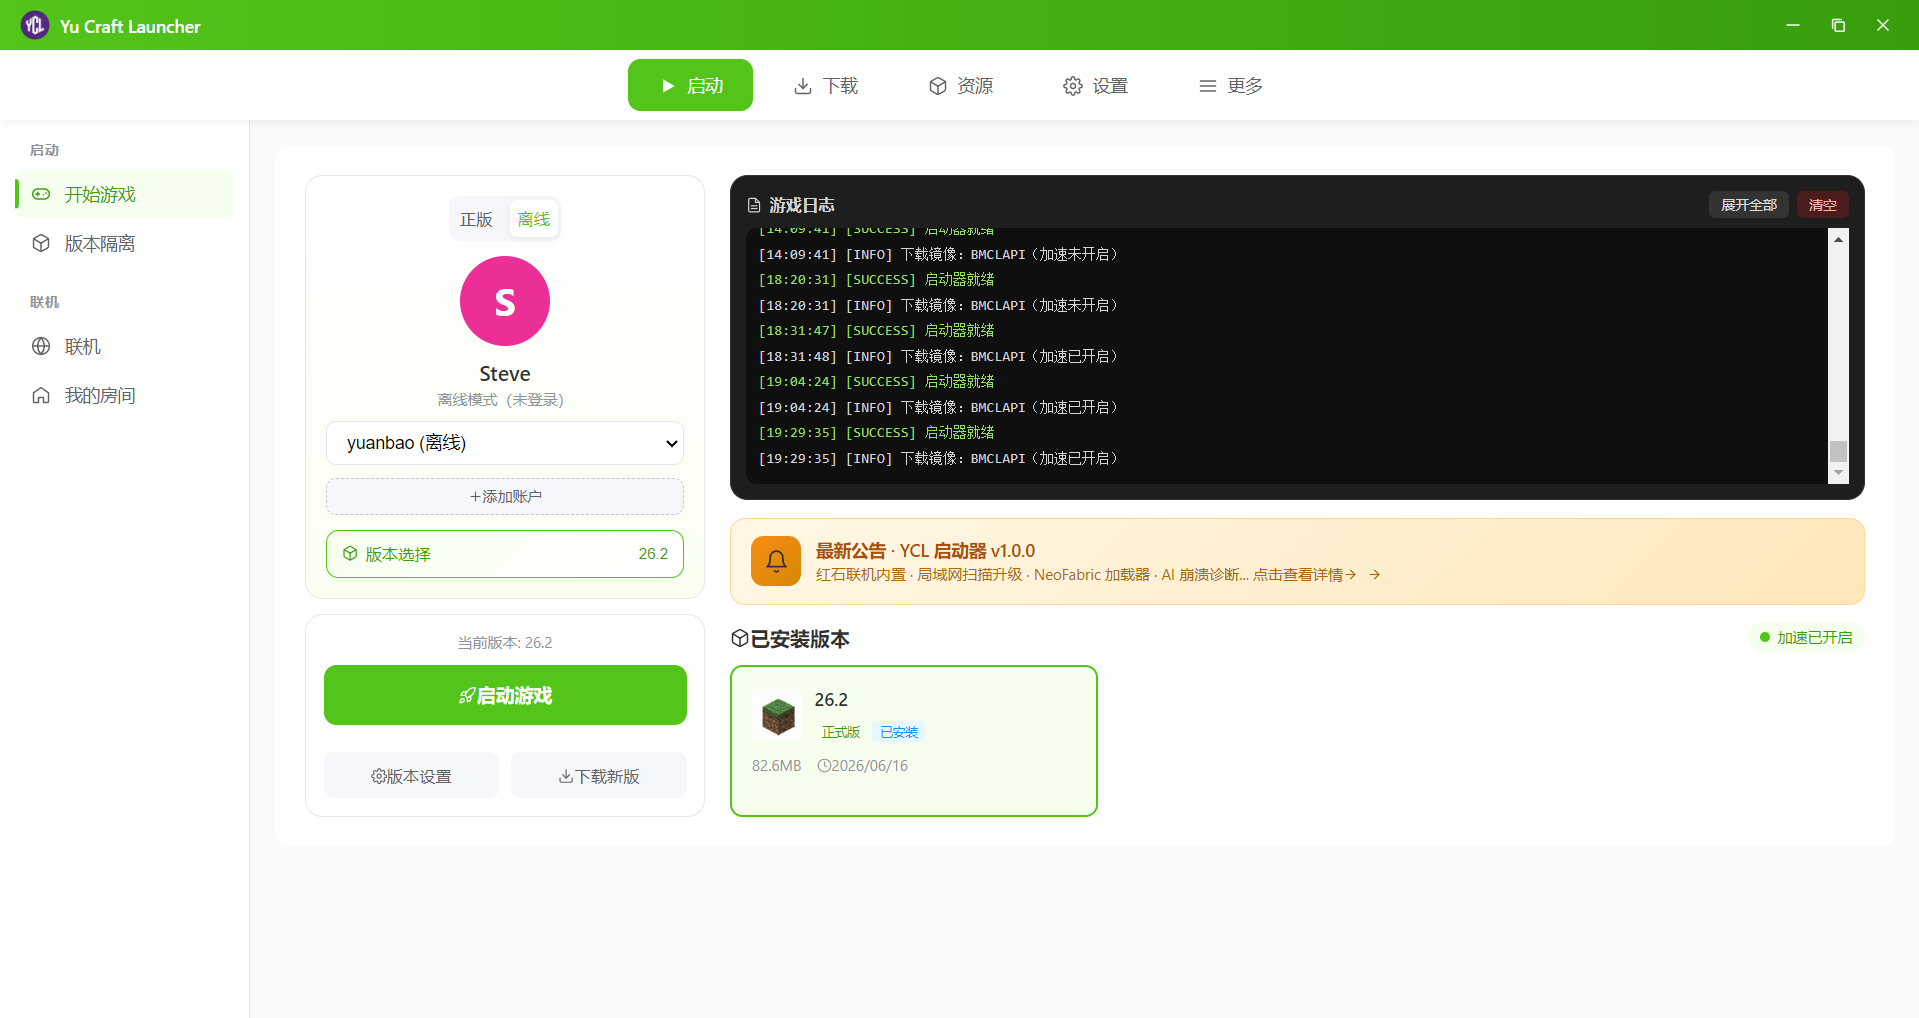
Task: Click the orange bell announcement icon
Action: click(776, 561)
